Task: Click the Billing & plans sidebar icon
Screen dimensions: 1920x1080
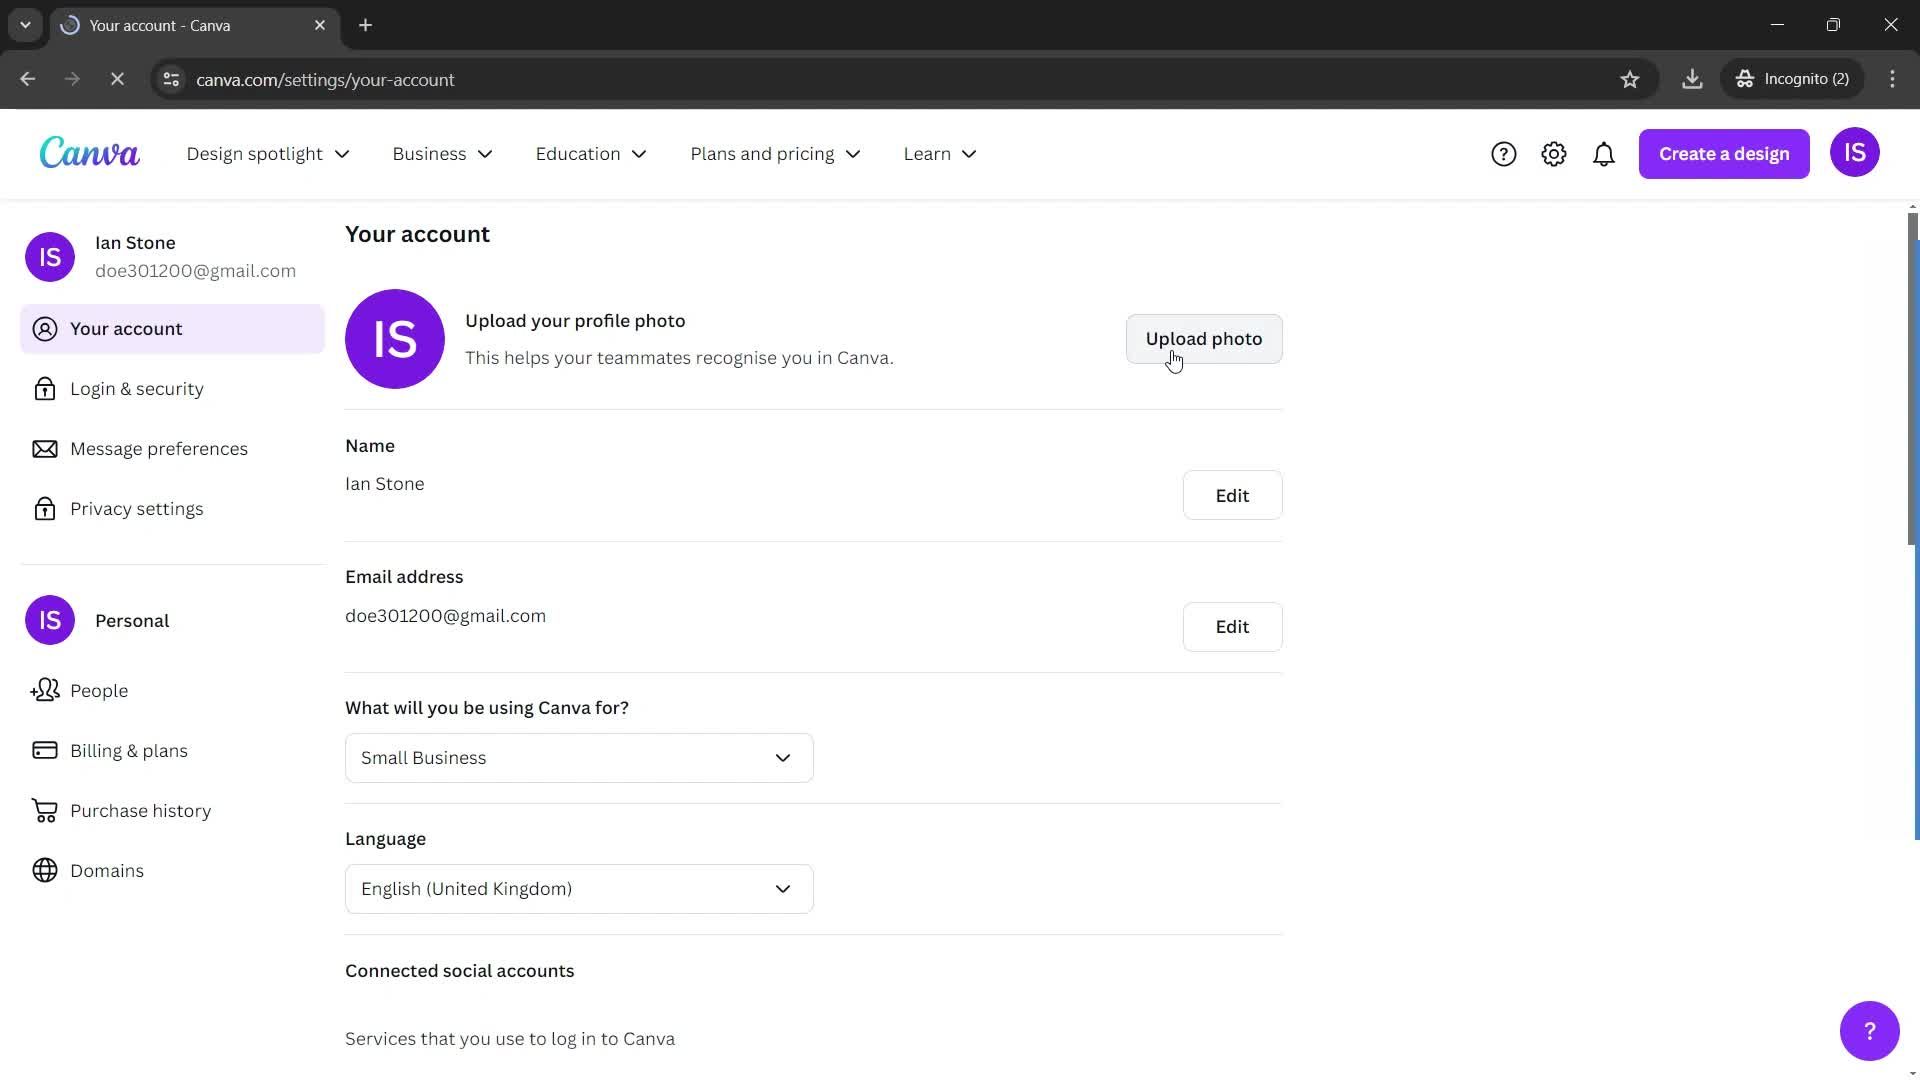Action: pyautogui.click(x=45, y=749)
